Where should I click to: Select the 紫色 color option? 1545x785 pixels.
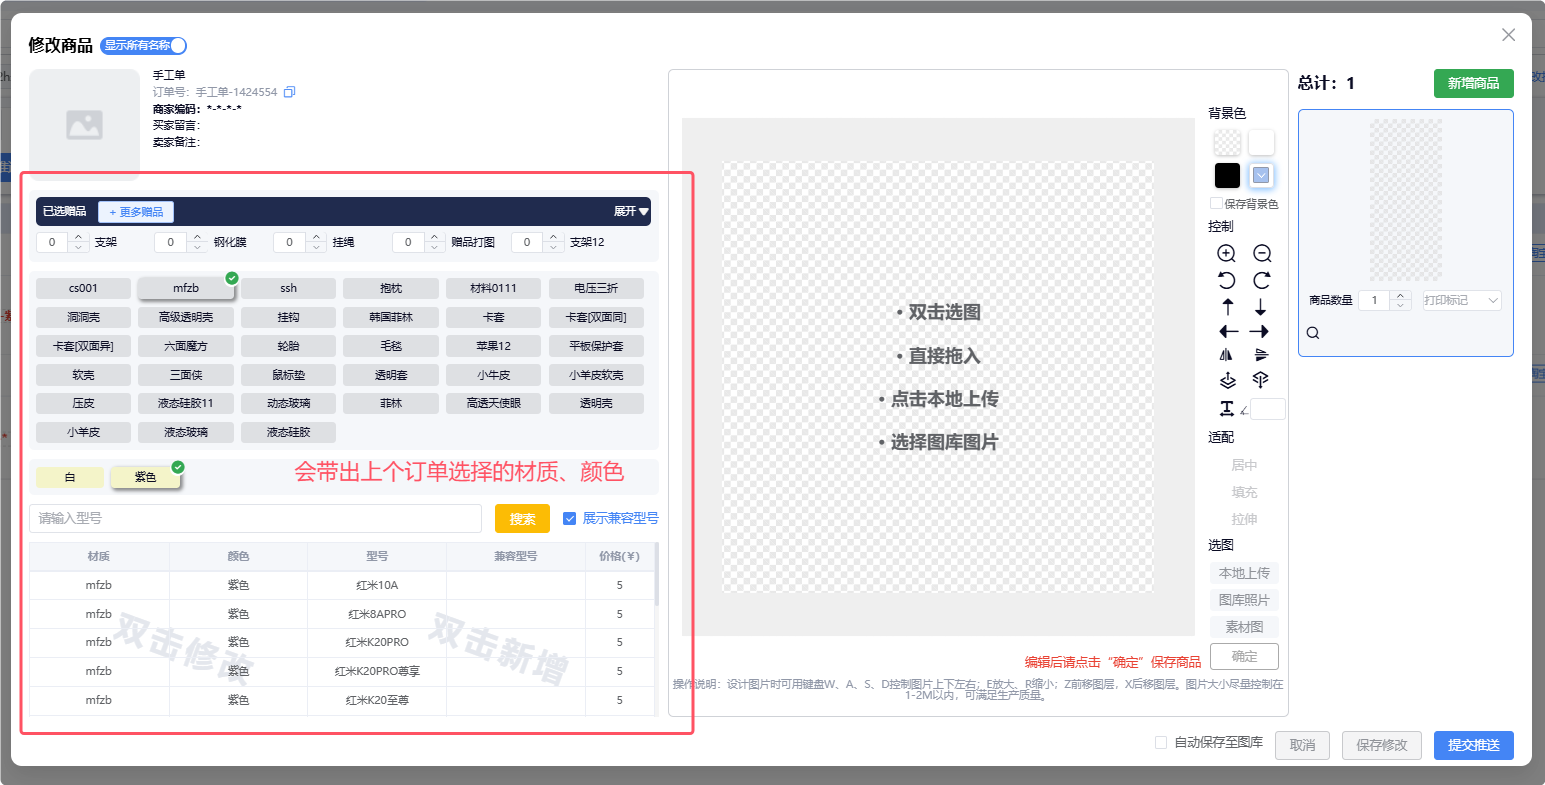click(145, 477)
